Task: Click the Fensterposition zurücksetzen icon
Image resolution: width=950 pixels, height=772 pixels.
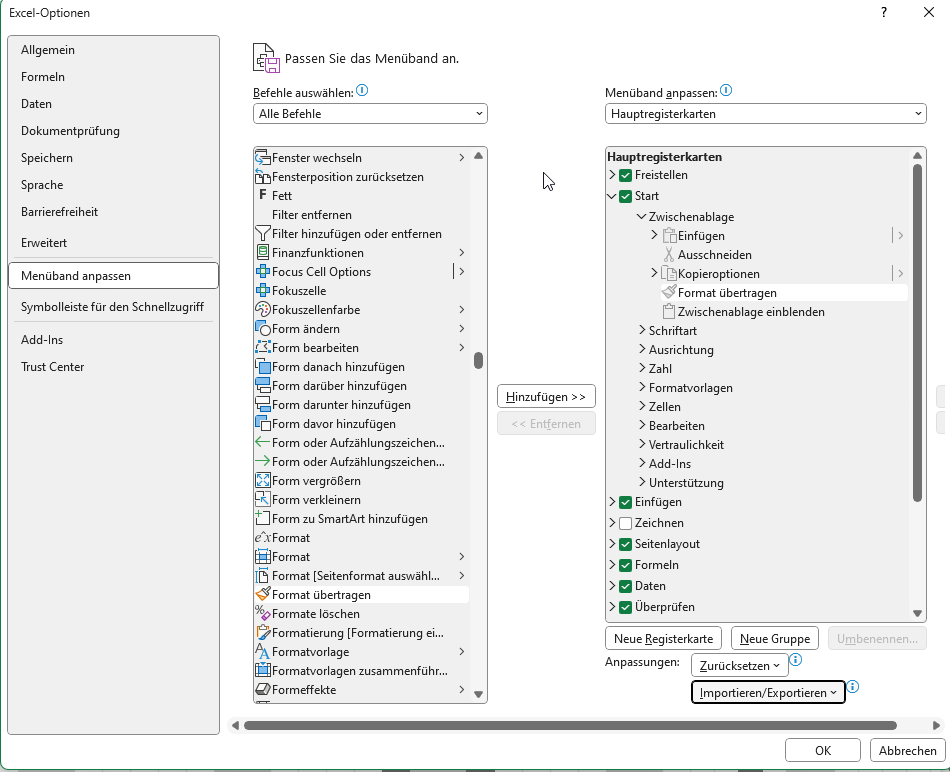Action: 262,177
